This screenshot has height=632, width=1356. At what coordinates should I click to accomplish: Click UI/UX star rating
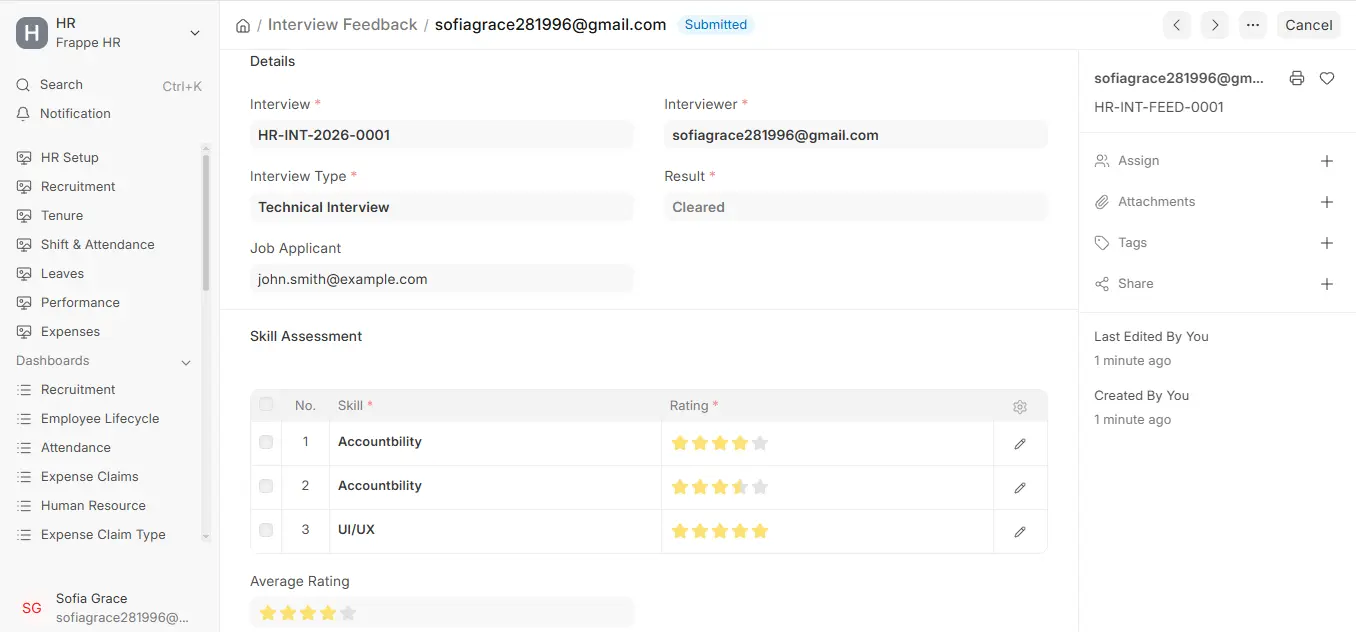[x=720, y=531]
